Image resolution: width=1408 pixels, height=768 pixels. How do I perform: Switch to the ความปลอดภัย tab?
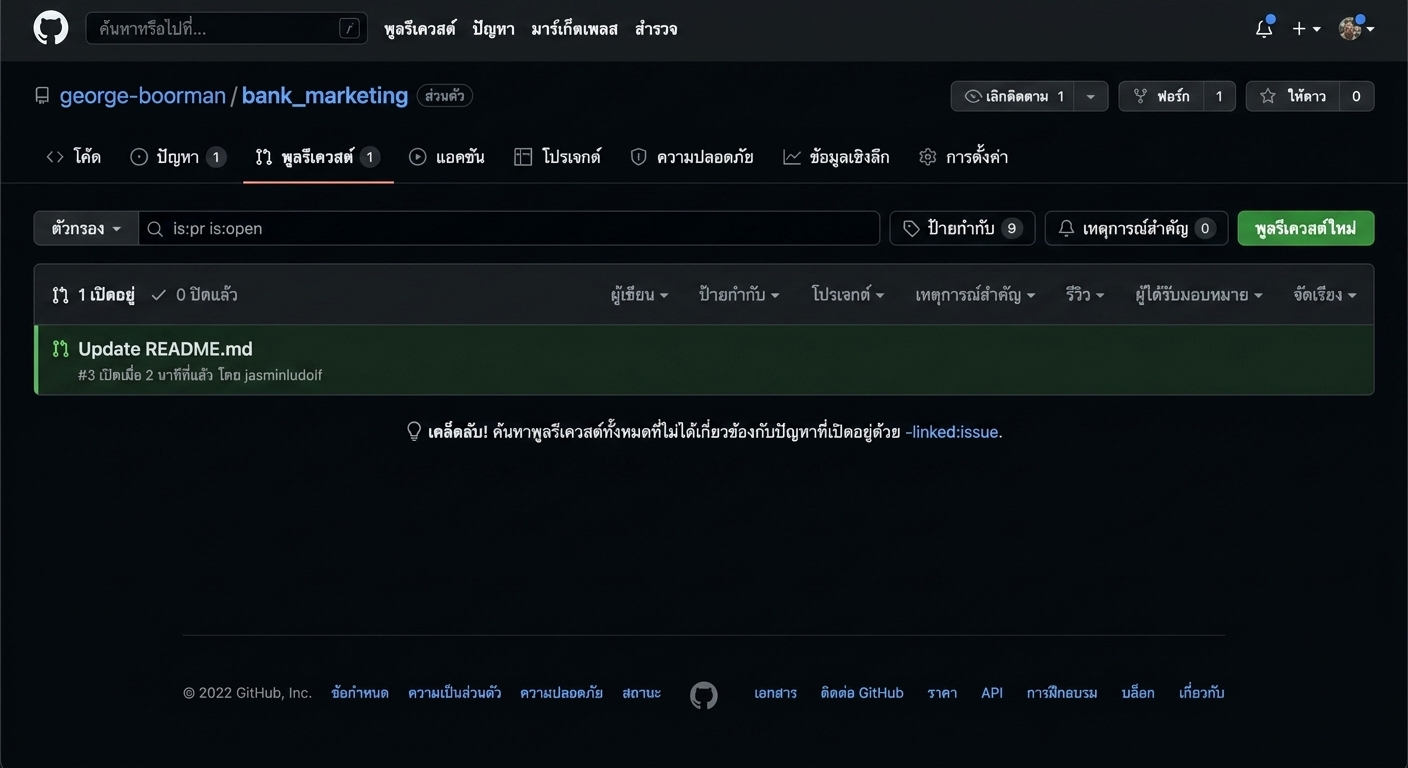point(692,157)
